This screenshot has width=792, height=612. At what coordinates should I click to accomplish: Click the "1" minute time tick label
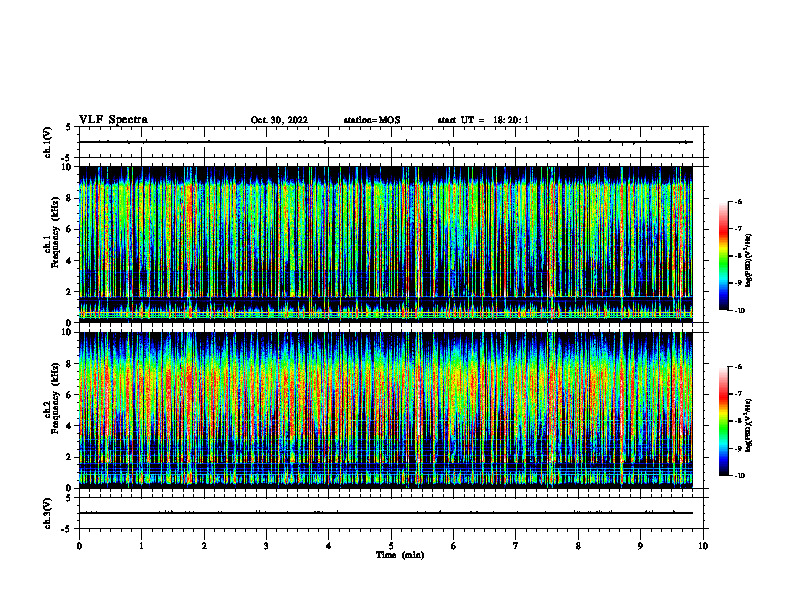(x=142, y=546)
